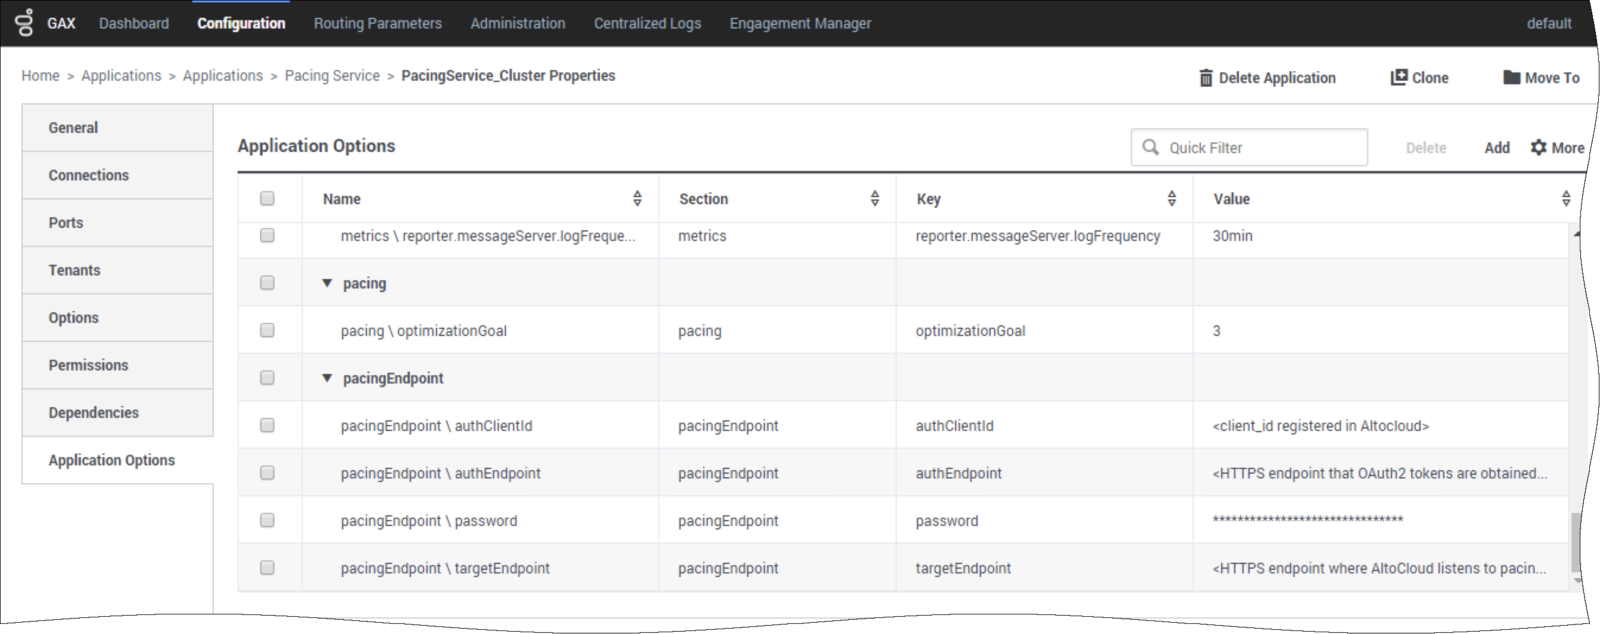Click the Delete Application trash icon
1600x634 pixels.
[1206, 78]
